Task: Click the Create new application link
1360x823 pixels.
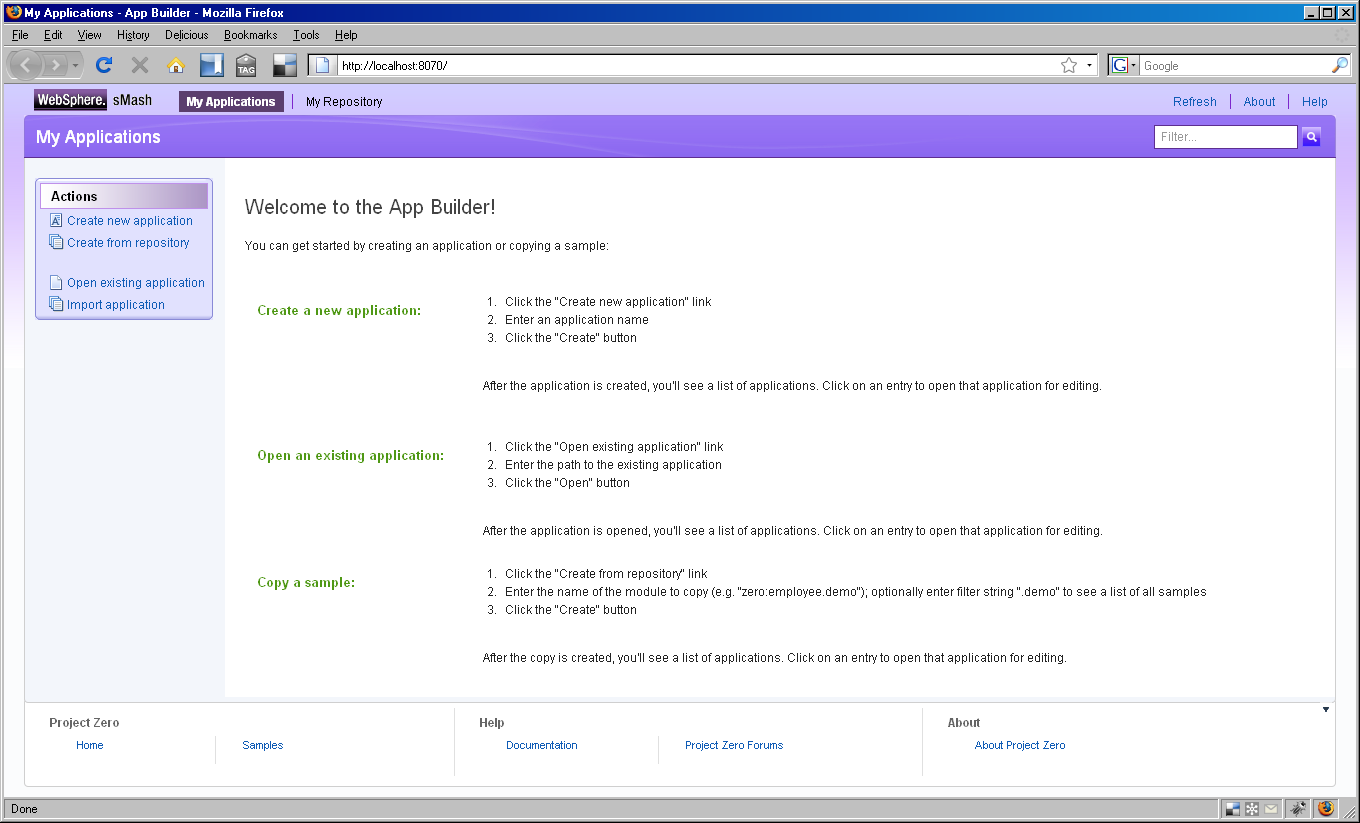Action: coord(130,221)
